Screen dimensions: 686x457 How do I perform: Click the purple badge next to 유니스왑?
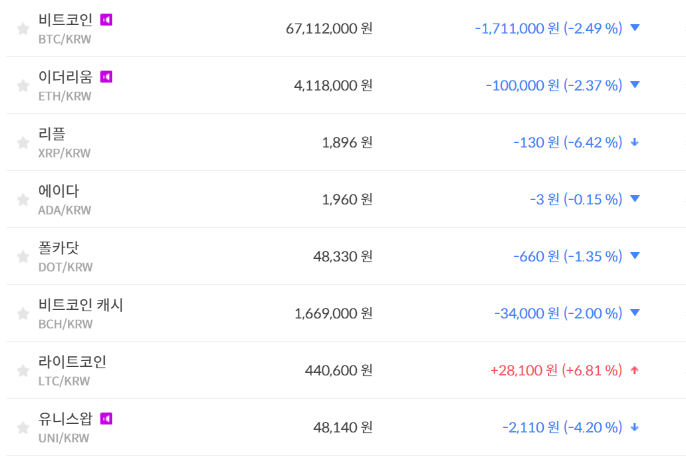[106, 418]
